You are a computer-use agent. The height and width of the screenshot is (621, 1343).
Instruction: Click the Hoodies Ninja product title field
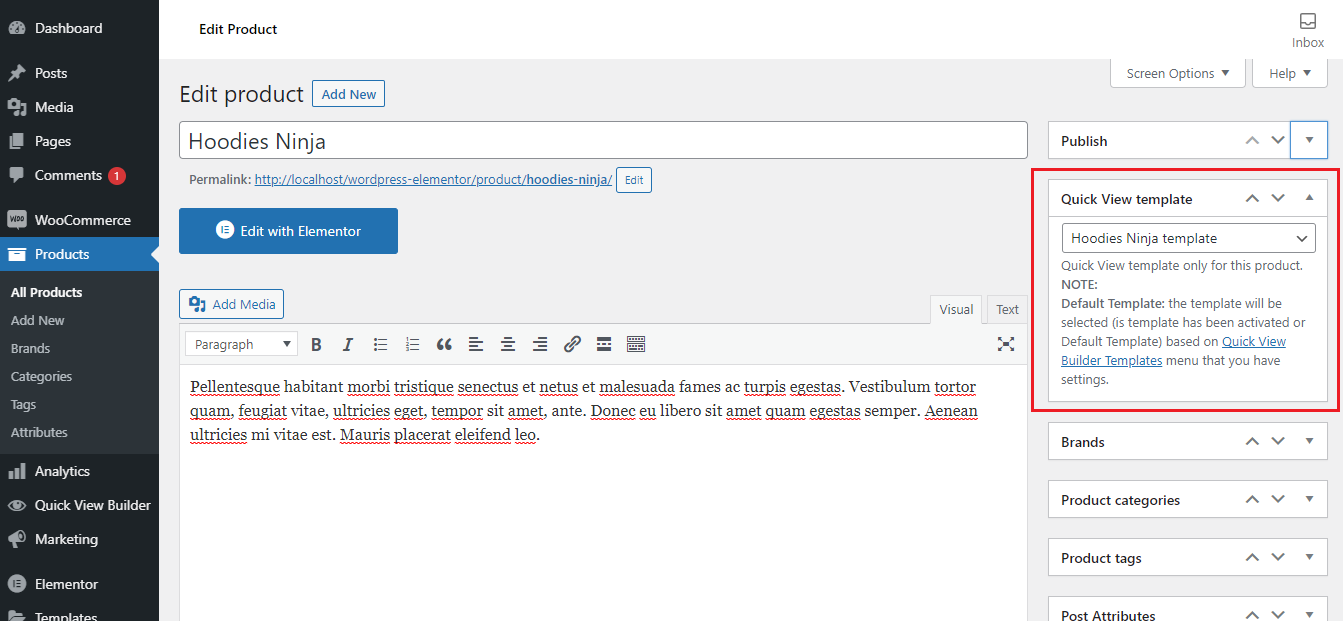603,141
